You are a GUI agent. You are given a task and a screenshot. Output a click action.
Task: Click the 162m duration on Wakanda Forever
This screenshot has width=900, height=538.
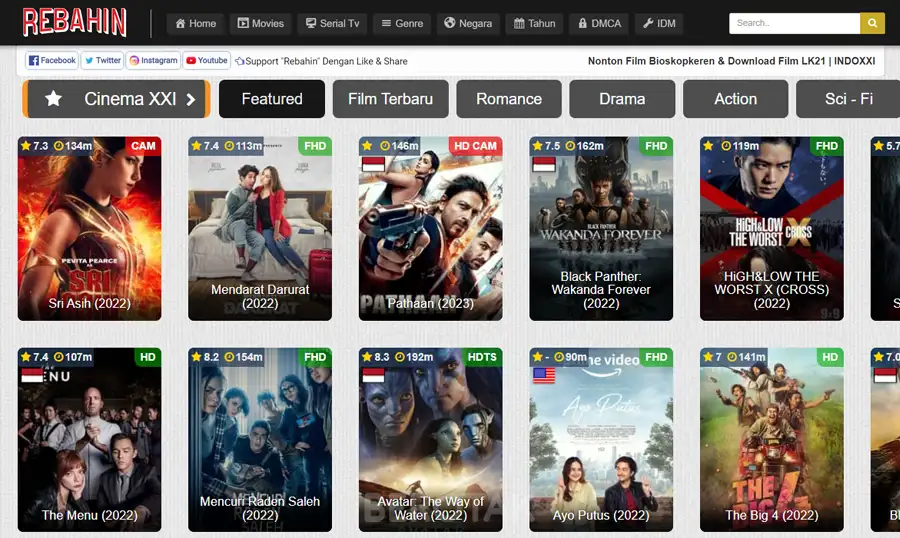click(584, 146)
